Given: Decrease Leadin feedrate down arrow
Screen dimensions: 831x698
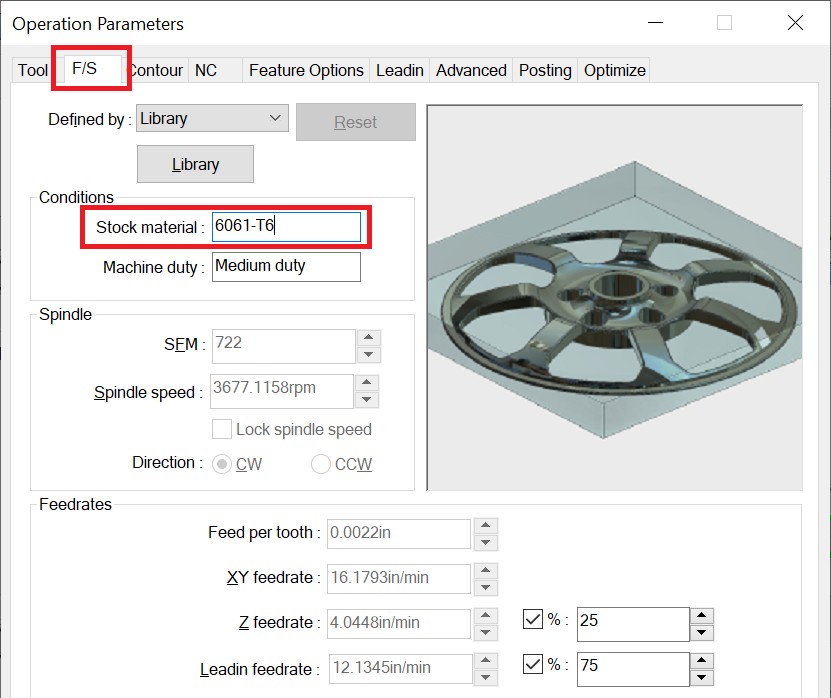Looking at the screenshot, I should click(486, 678).
